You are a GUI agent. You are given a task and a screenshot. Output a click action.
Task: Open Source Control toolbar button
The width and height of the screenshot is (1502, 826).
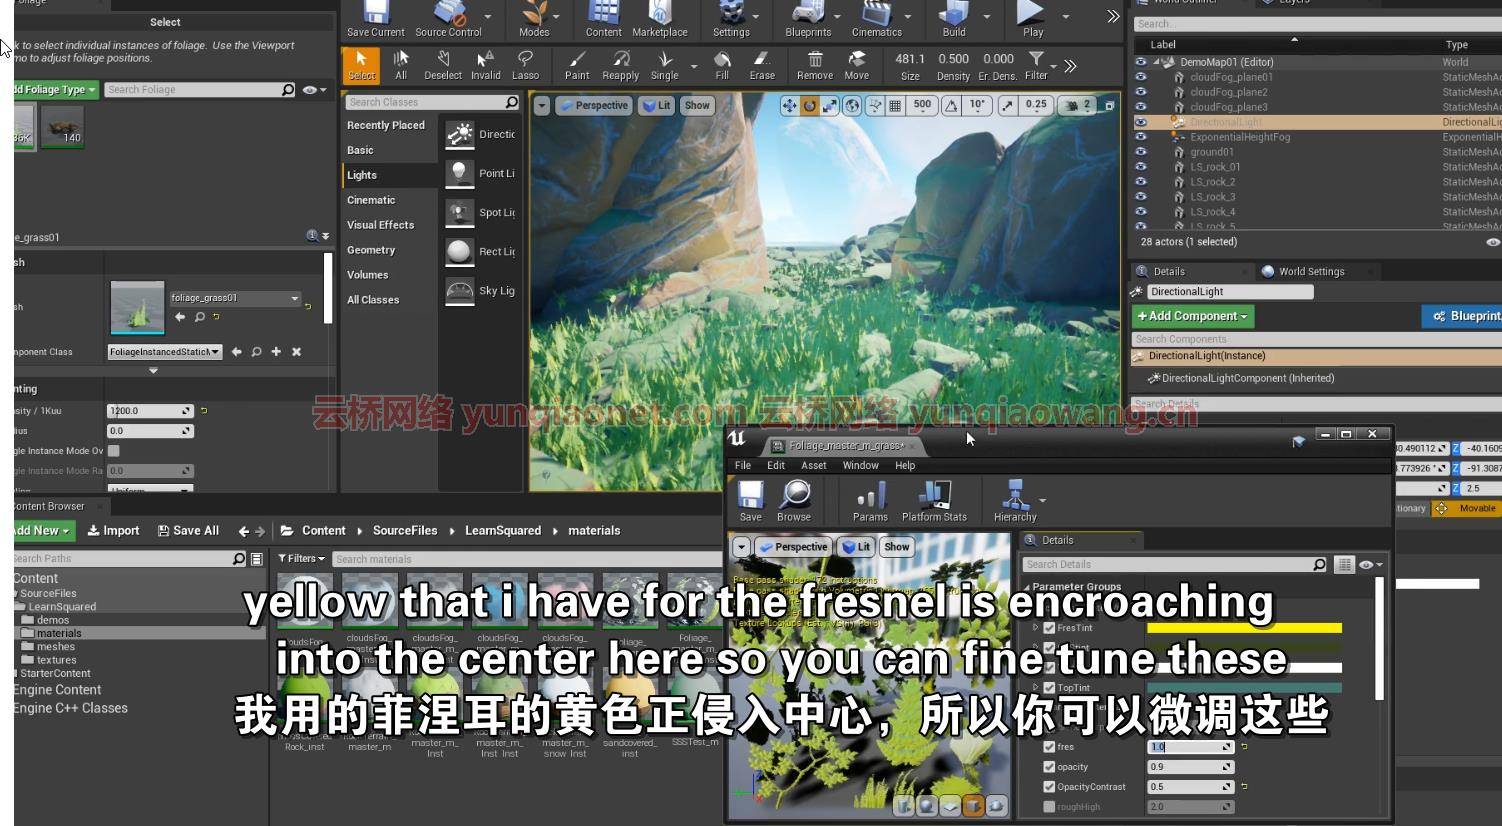tap(448, 19)
